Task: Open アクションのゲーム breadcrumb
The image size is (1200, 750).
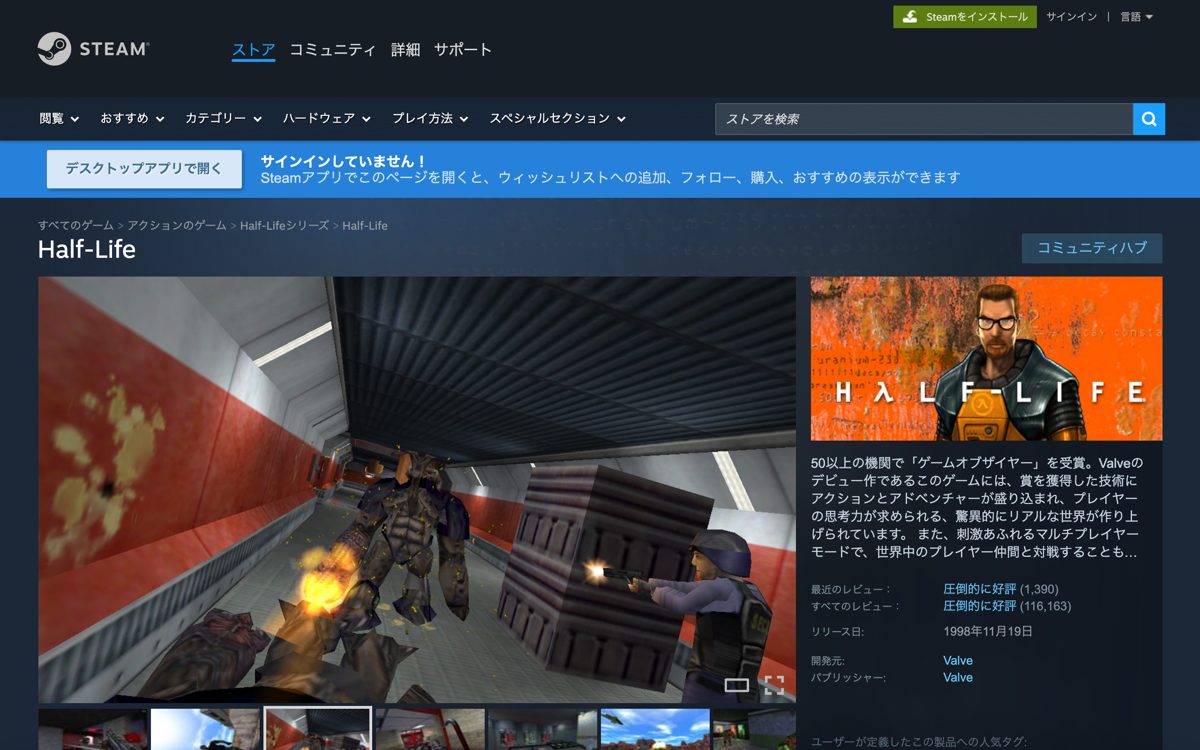Action: 177,226
